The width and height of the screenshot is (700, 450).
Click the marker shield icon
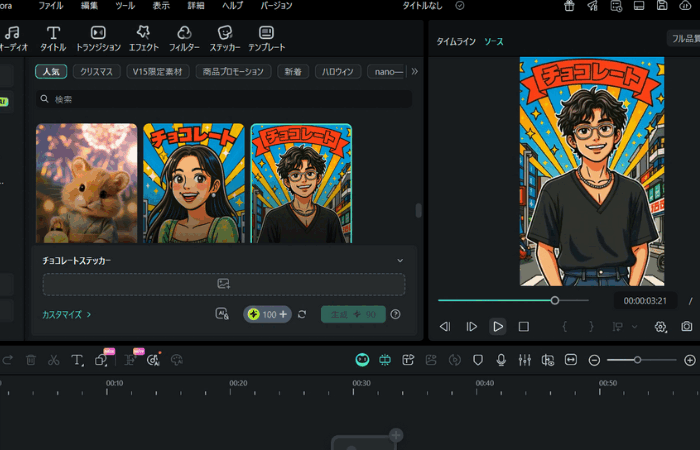[x=478, y=360]
